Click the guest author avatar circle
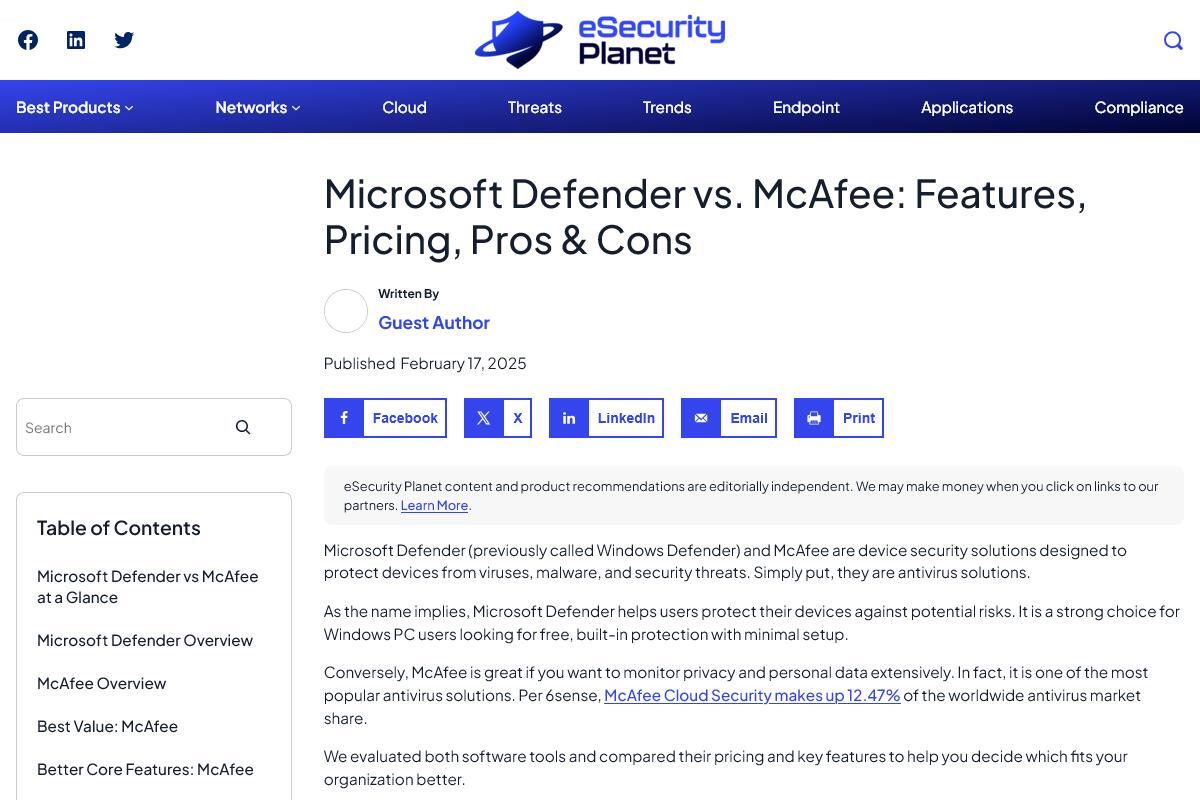Screen dimensions: 1200x800 click(x=346, y=311)
